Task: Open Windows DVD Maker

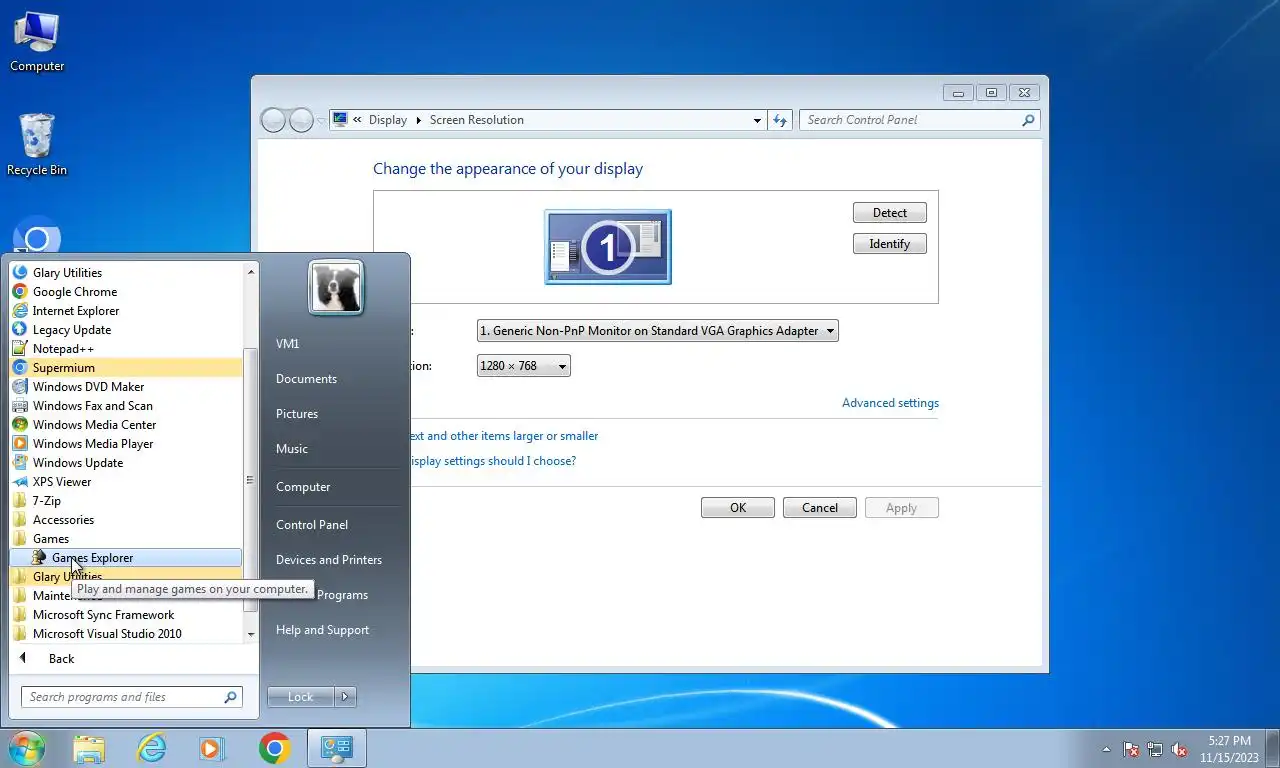Action: click(126, 386)
